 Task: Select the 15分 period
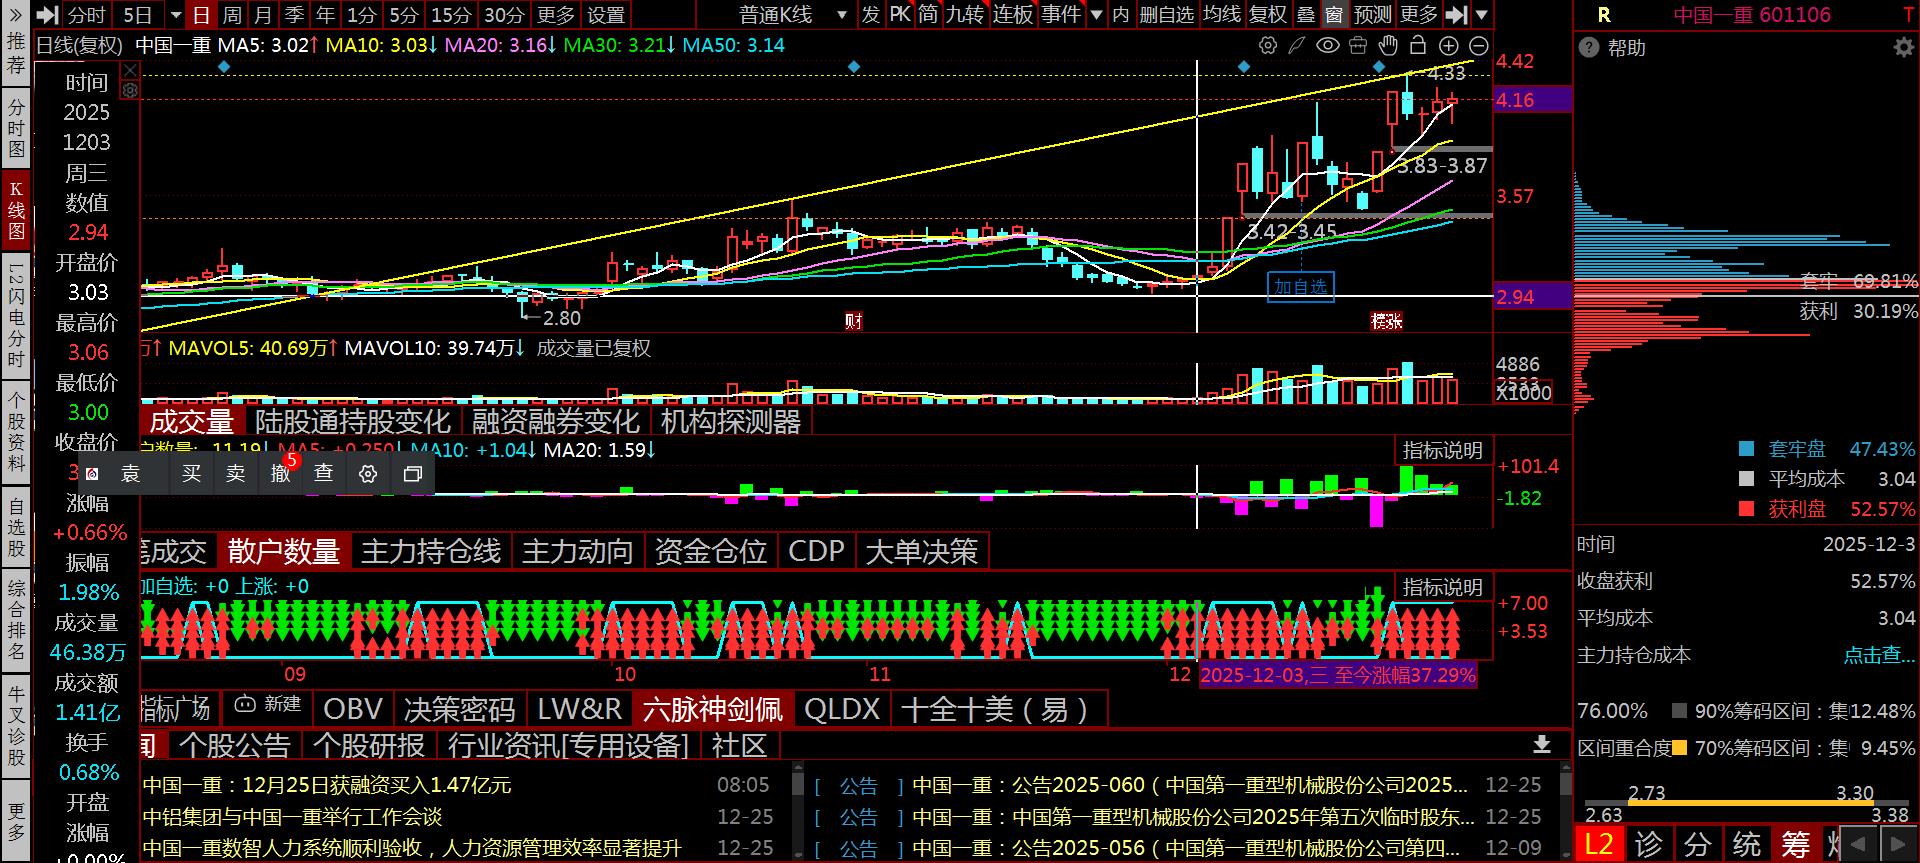pyautogui.click(x=451, y=15)
